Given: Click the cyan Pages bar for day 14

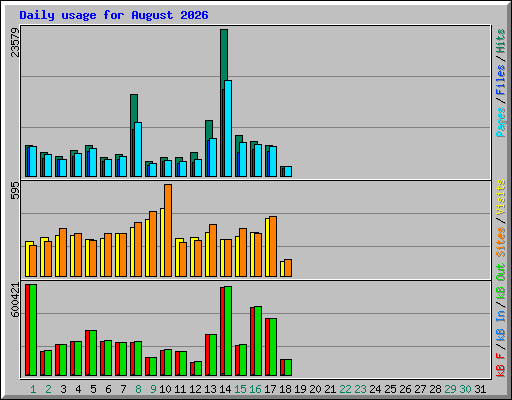Looking at the screenshot, I should [x=228, y=128].
